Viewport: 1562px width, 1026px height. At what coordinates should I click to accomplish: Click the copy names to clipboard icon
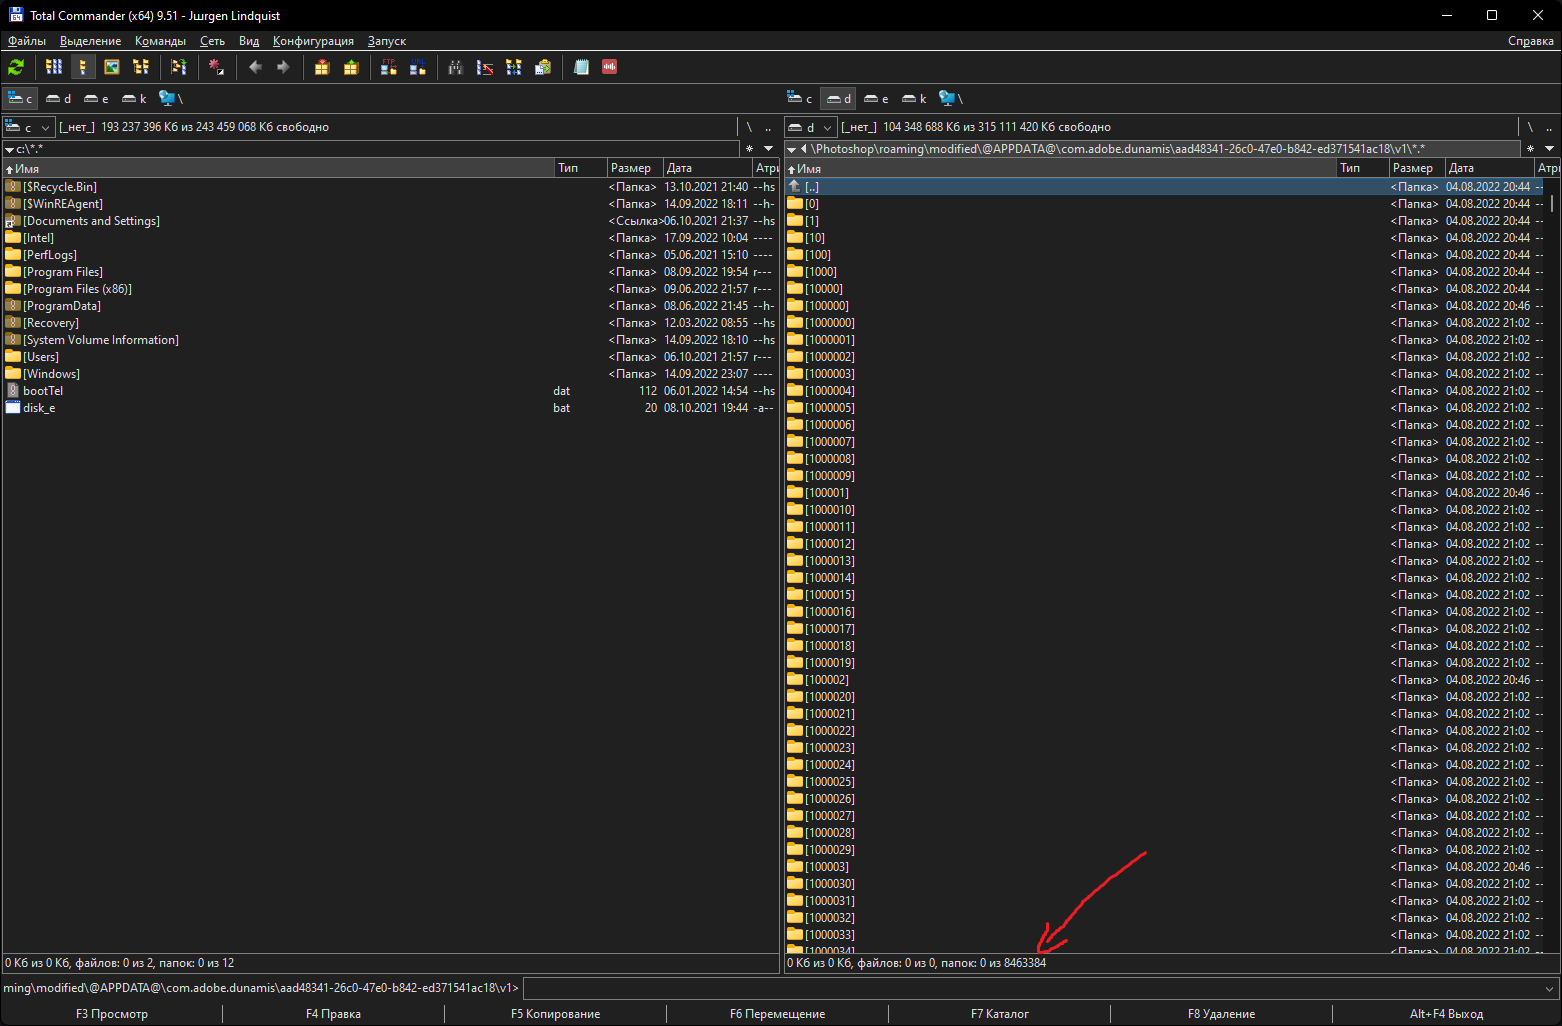click(543, 67)
